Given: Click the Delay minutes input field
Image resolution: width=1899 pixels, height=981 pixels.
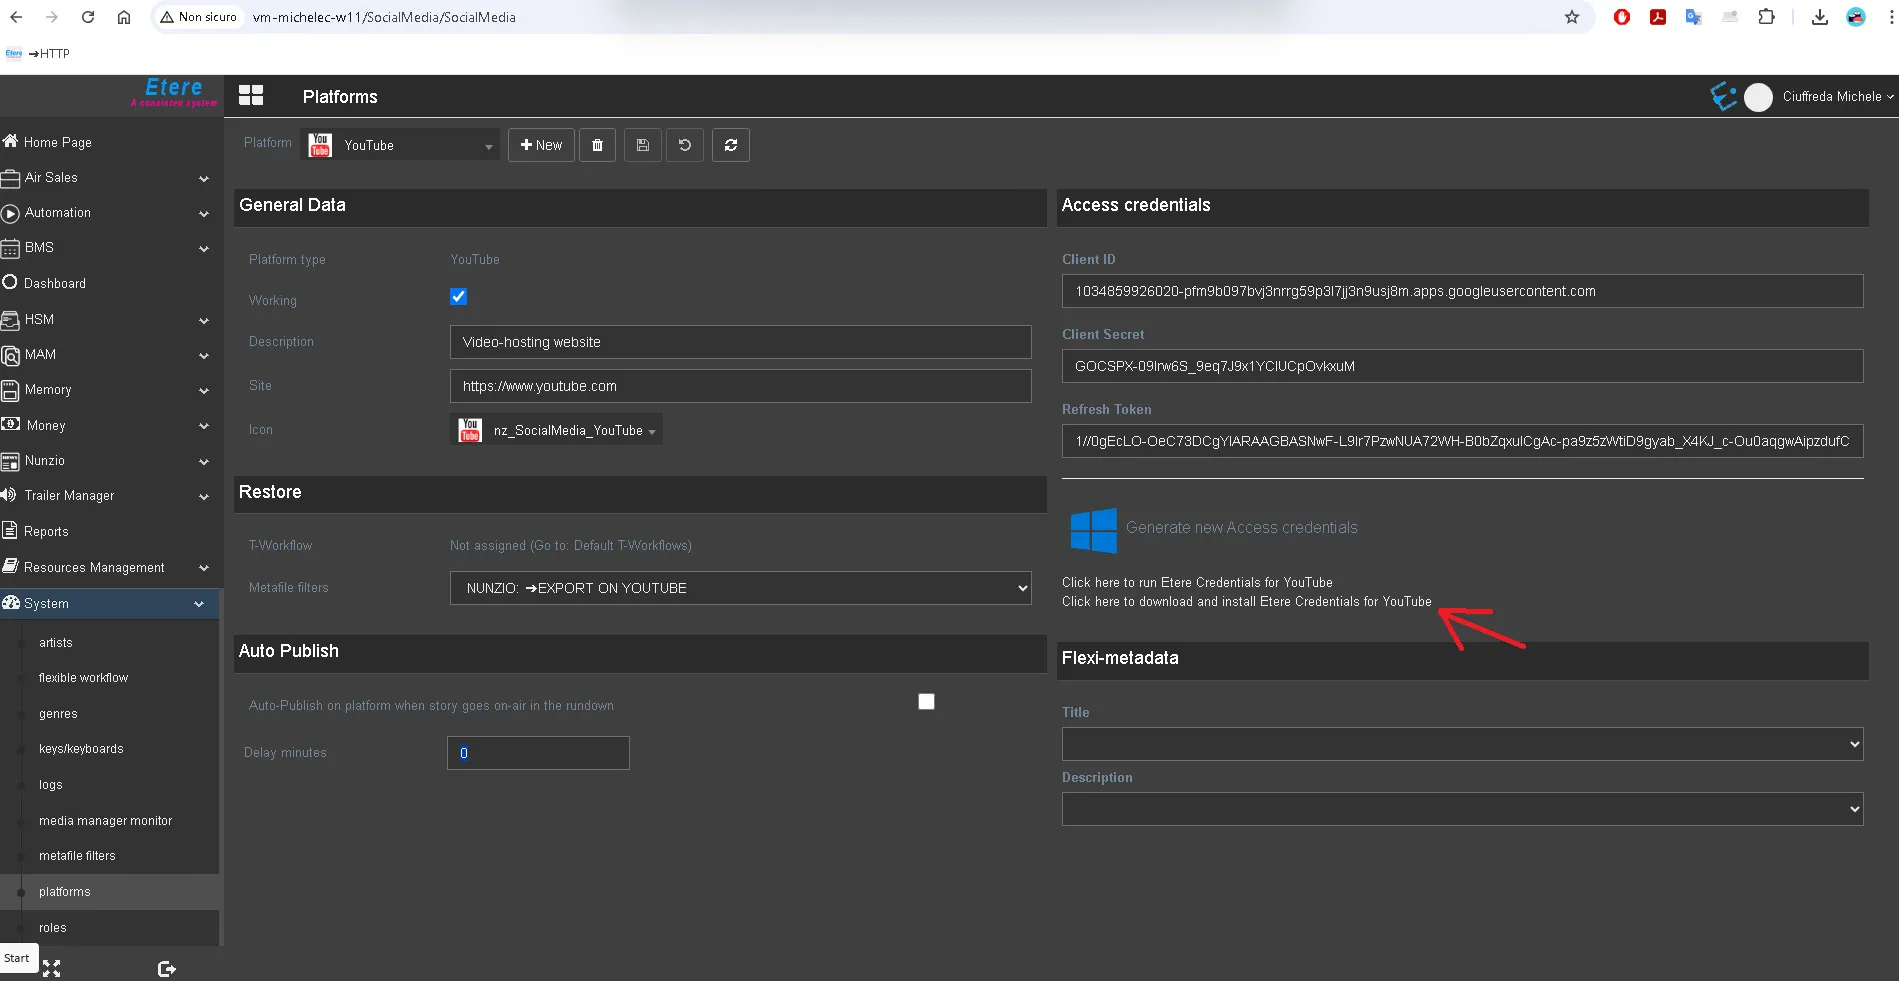Looking at the screenshot, I should tap(538, 753).
